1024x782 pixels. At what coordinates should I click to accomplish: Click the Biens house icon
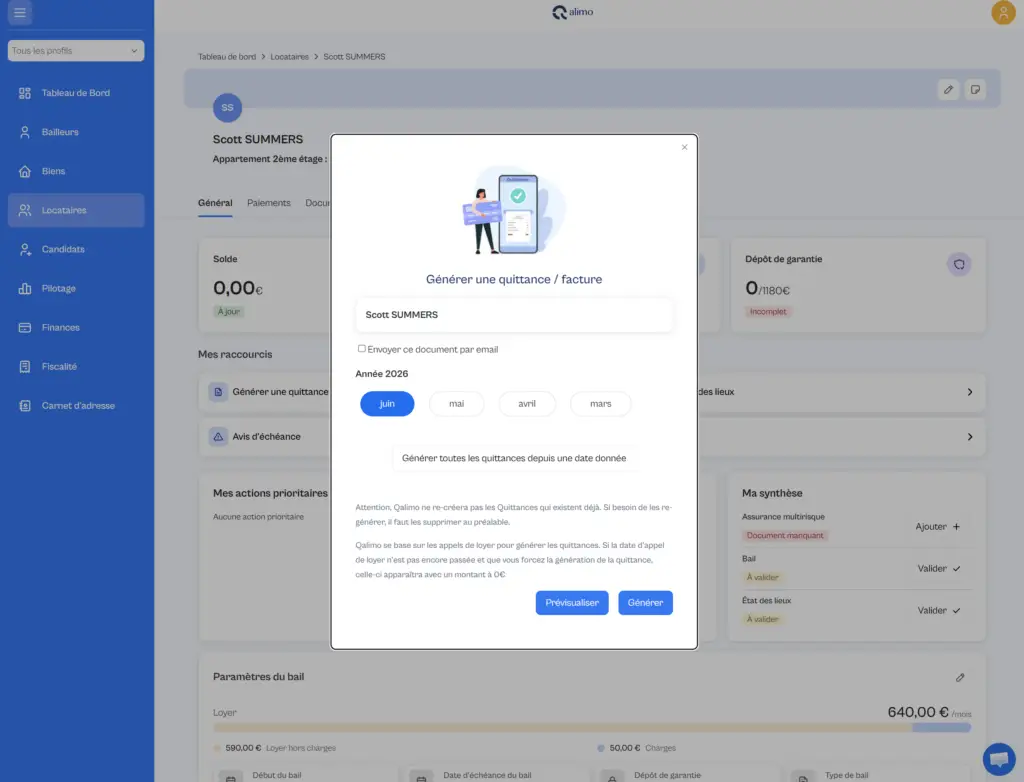[x=25, y=171]
